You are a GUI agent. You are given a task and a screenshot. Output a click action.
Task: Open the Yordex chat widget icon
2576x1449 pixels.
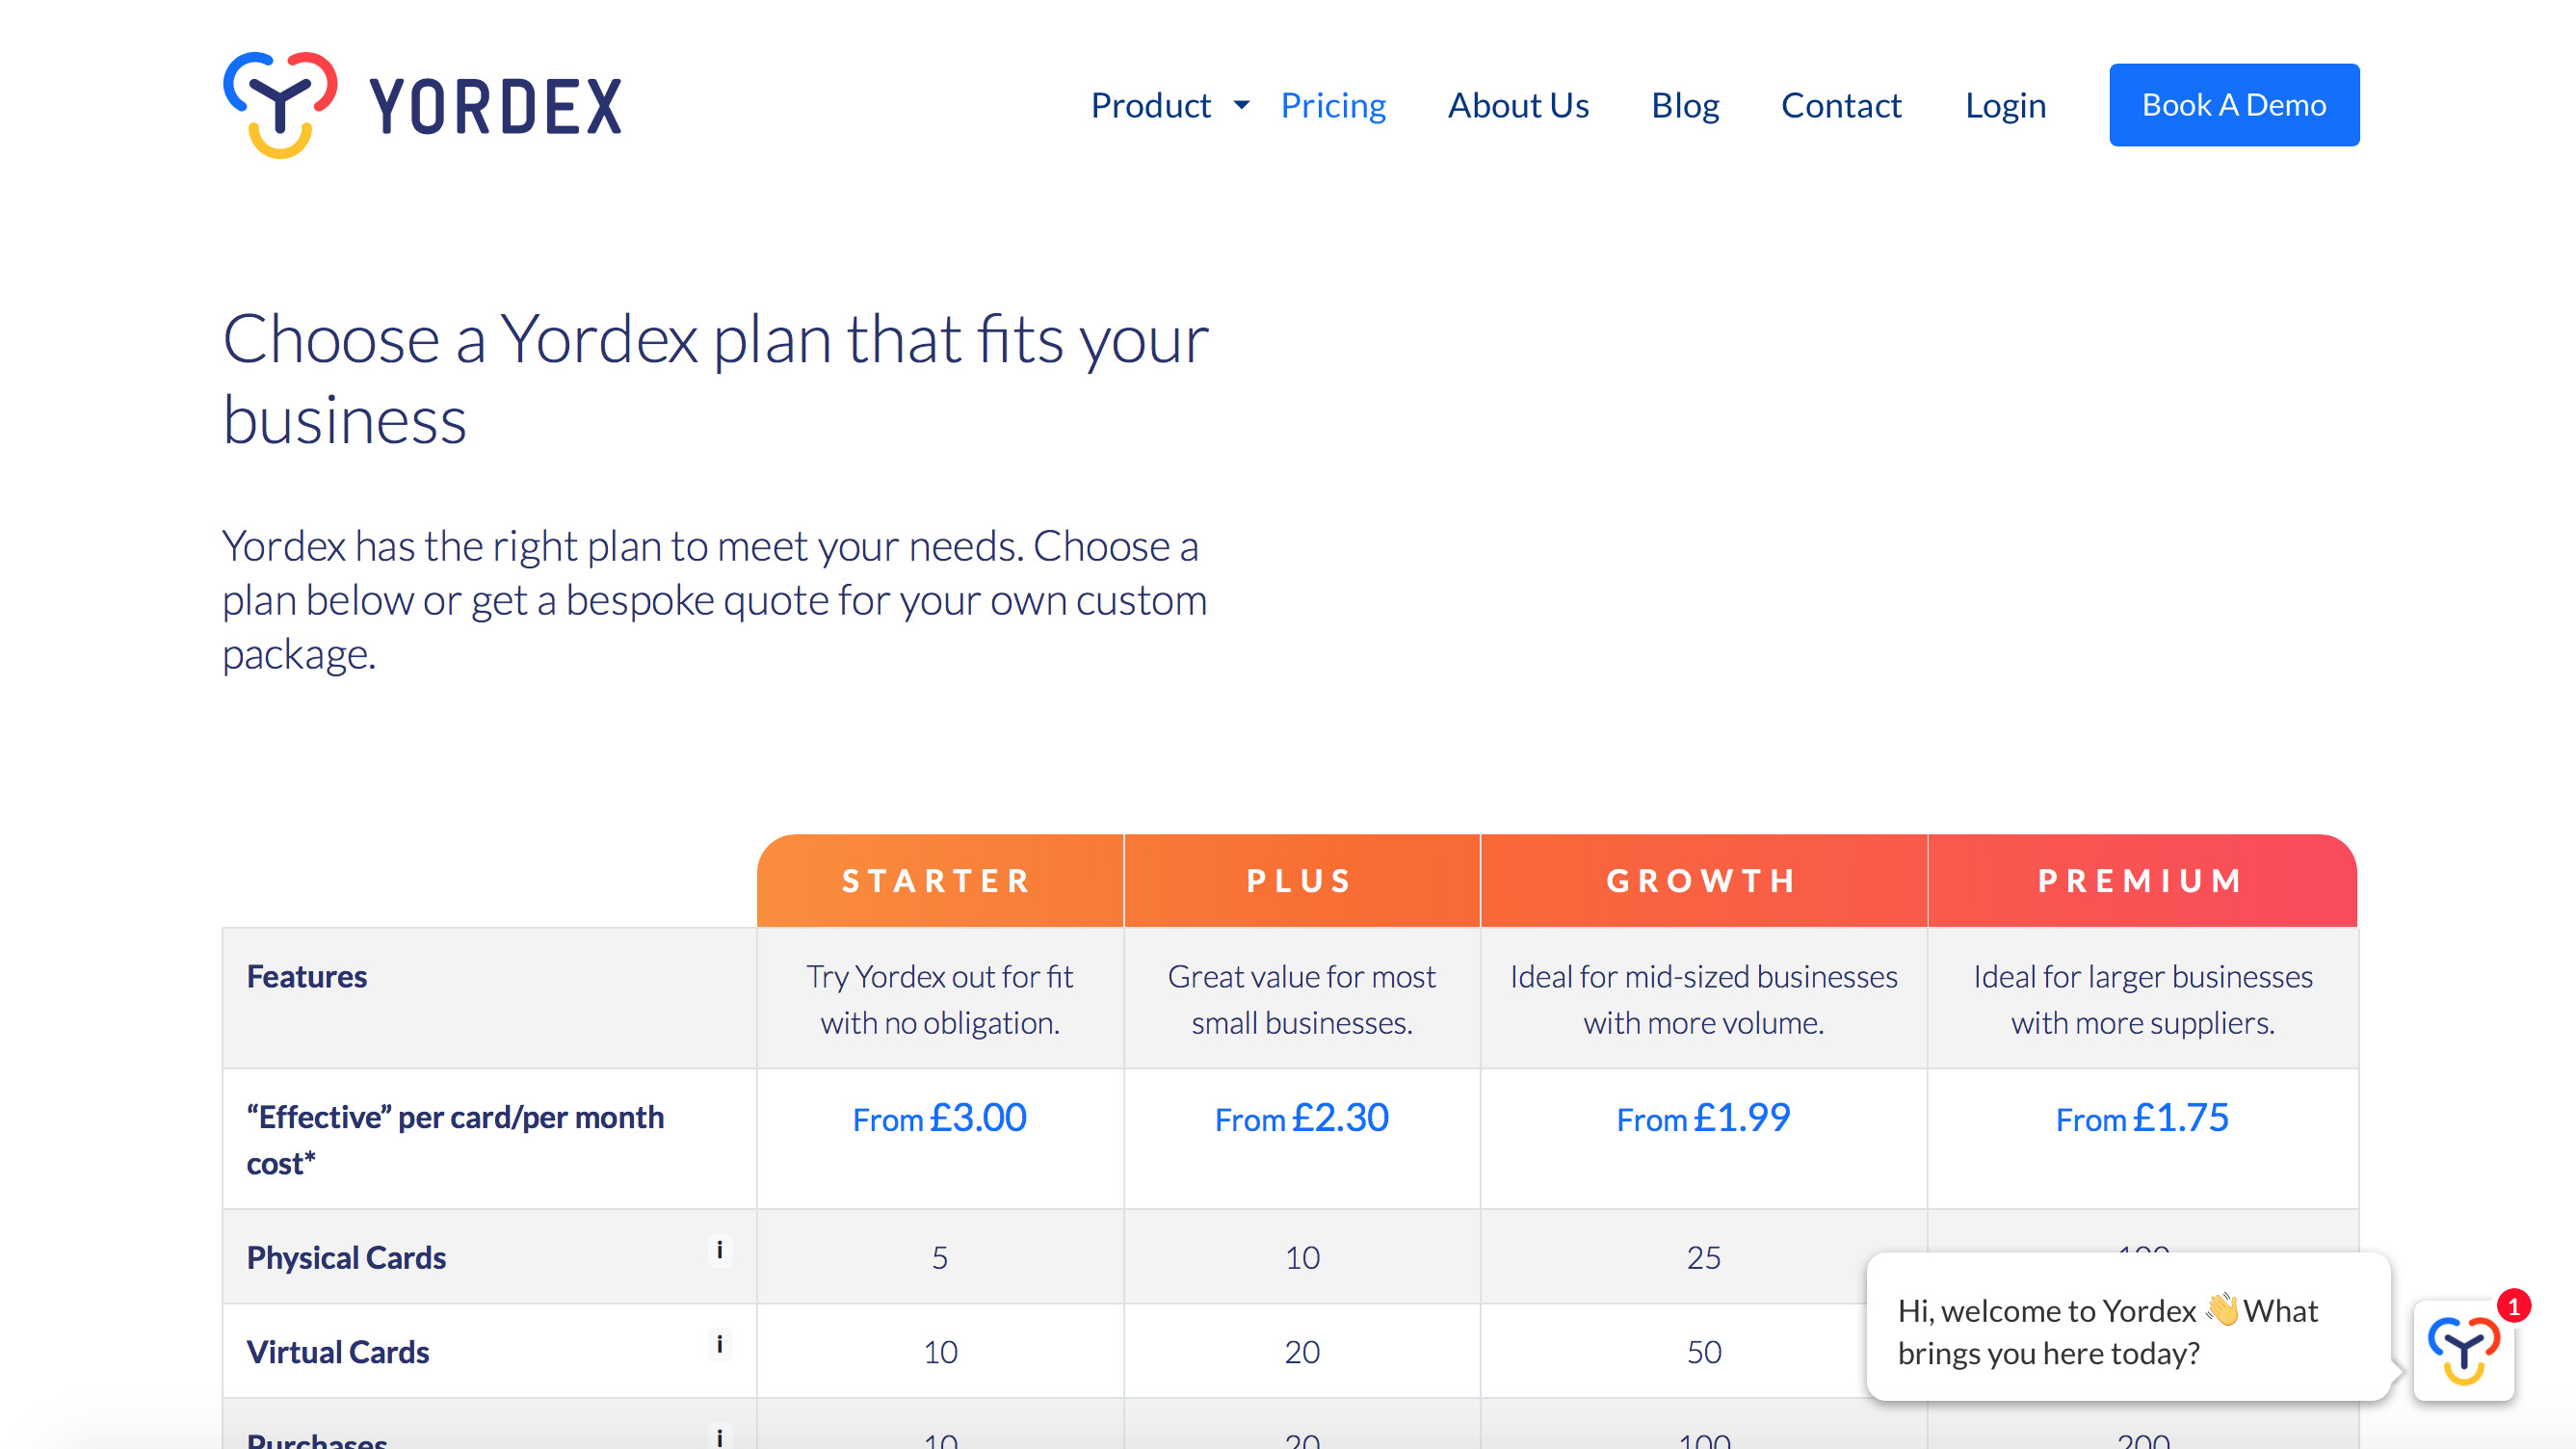2464,1350
